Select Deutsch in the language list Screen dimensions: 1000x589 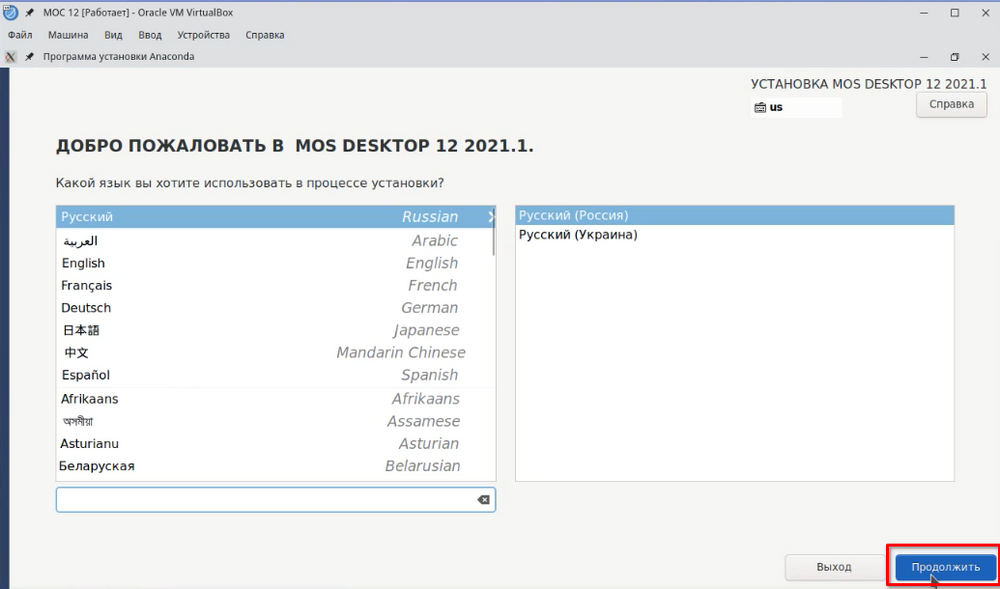86,308
